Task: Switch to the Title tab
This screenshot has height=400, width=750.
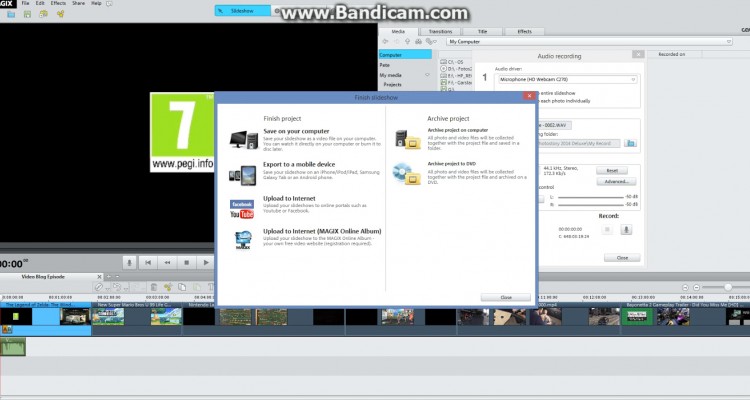Action: (482, 32)
